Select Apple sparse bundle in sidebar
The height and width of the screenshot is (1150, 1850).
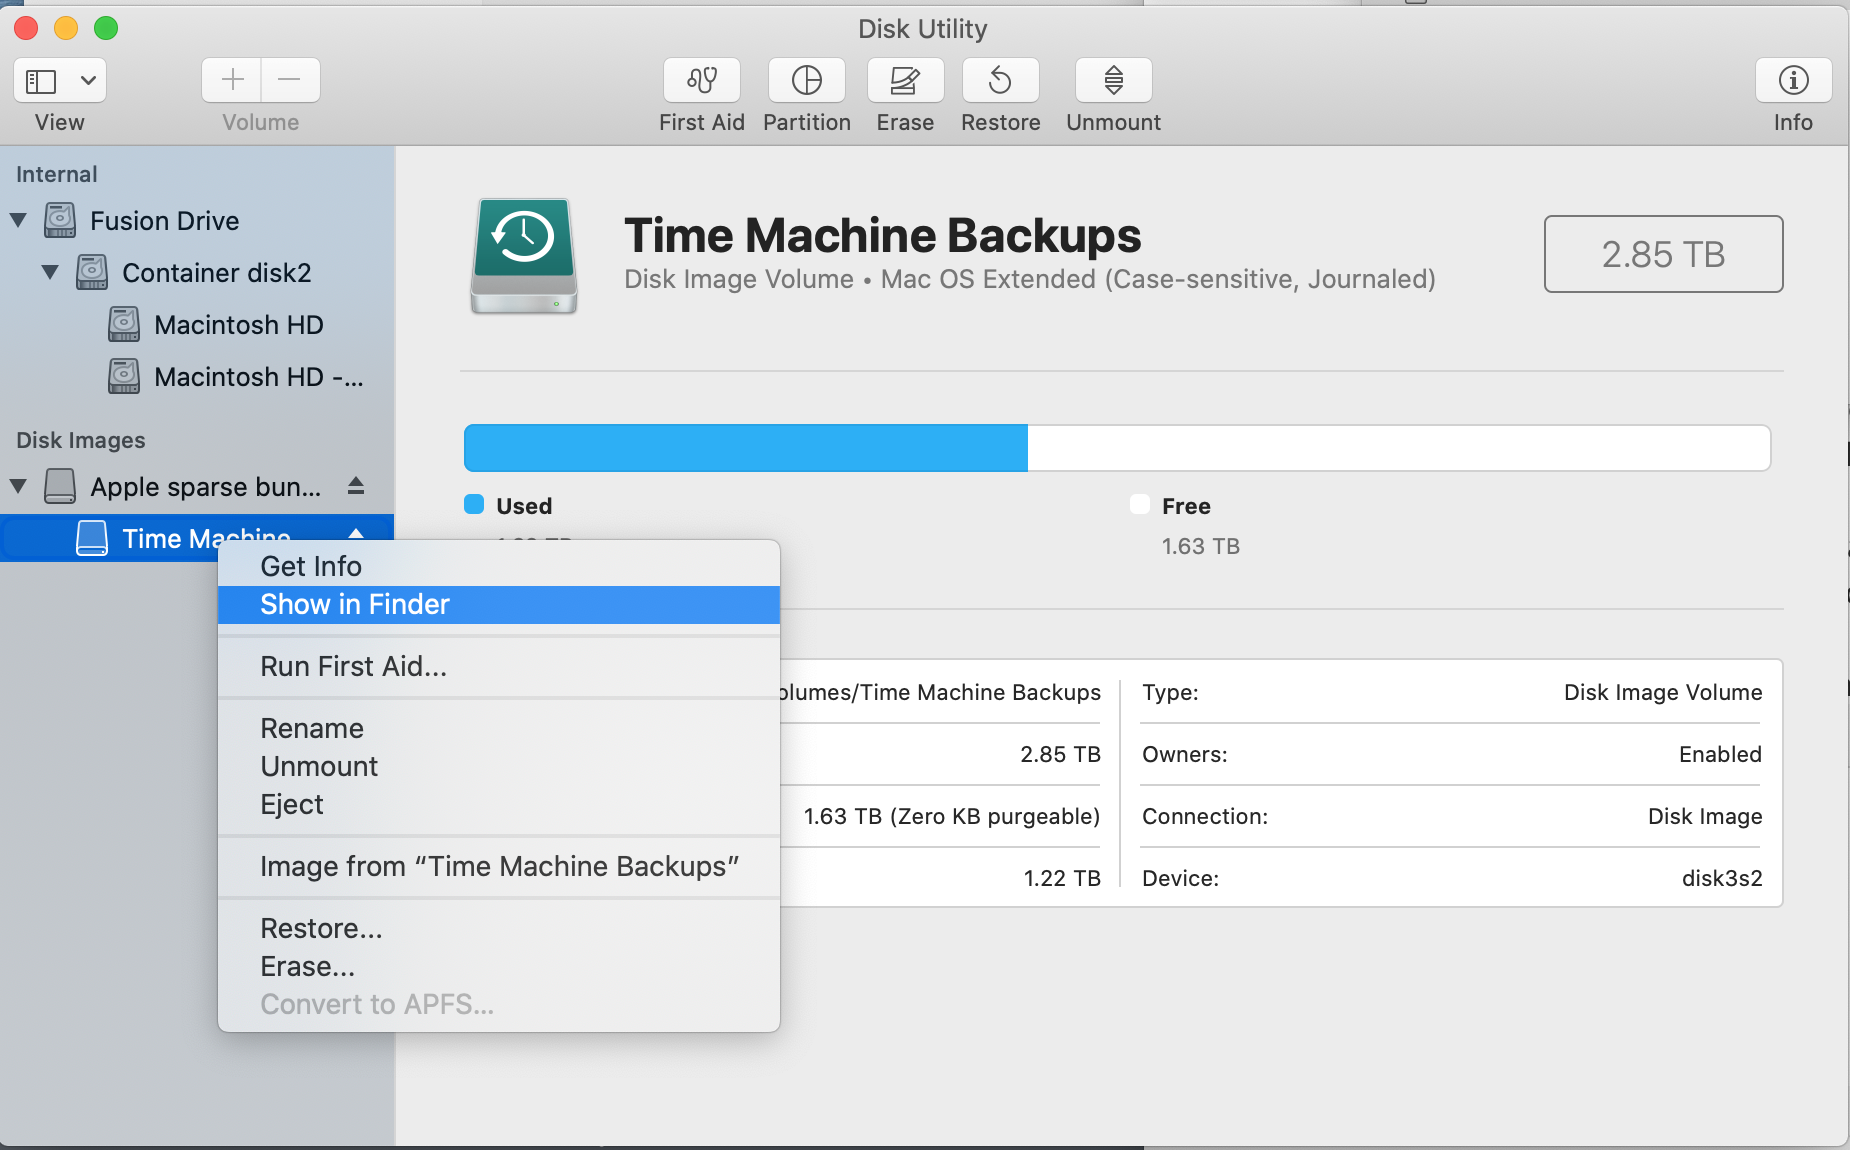click(206, 486)
